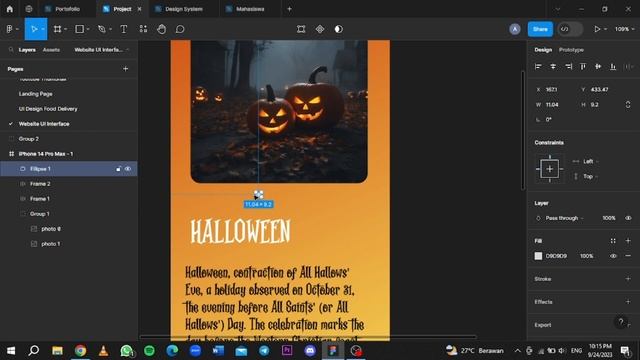Align horizontal centers icon

coord(553,67)
